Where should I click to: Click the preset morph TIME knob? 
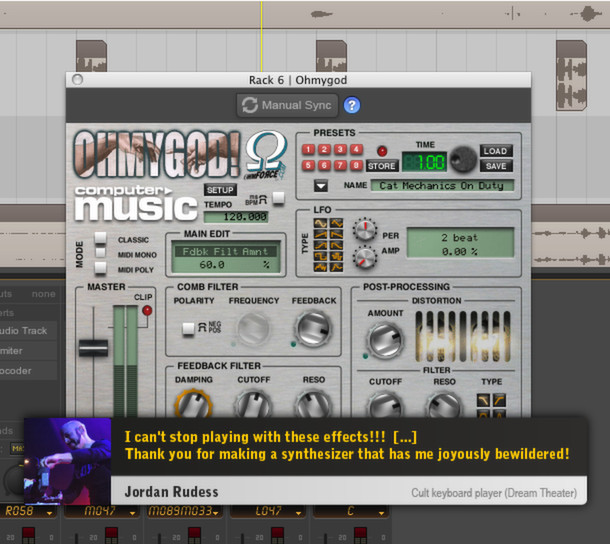tap(463, 159)
